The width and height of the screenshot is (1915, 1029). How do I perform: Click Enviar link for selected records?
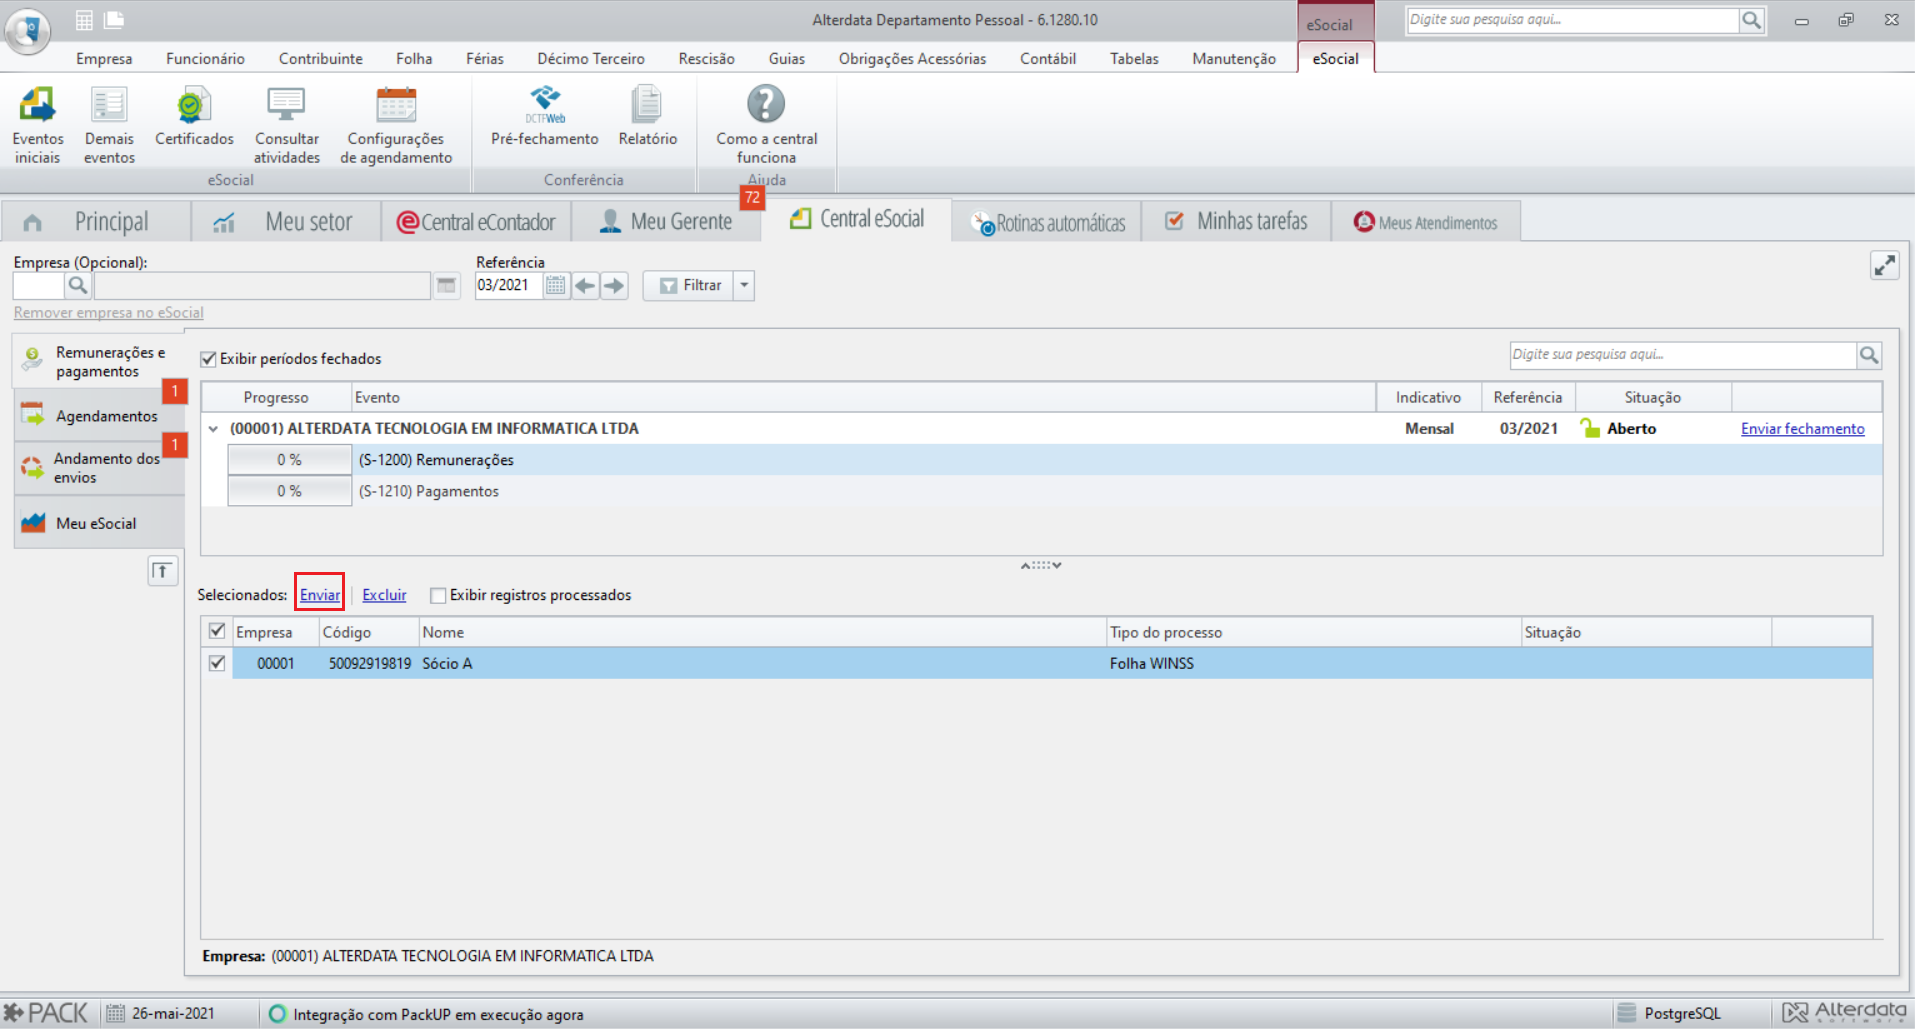click(x=320, y=595)
